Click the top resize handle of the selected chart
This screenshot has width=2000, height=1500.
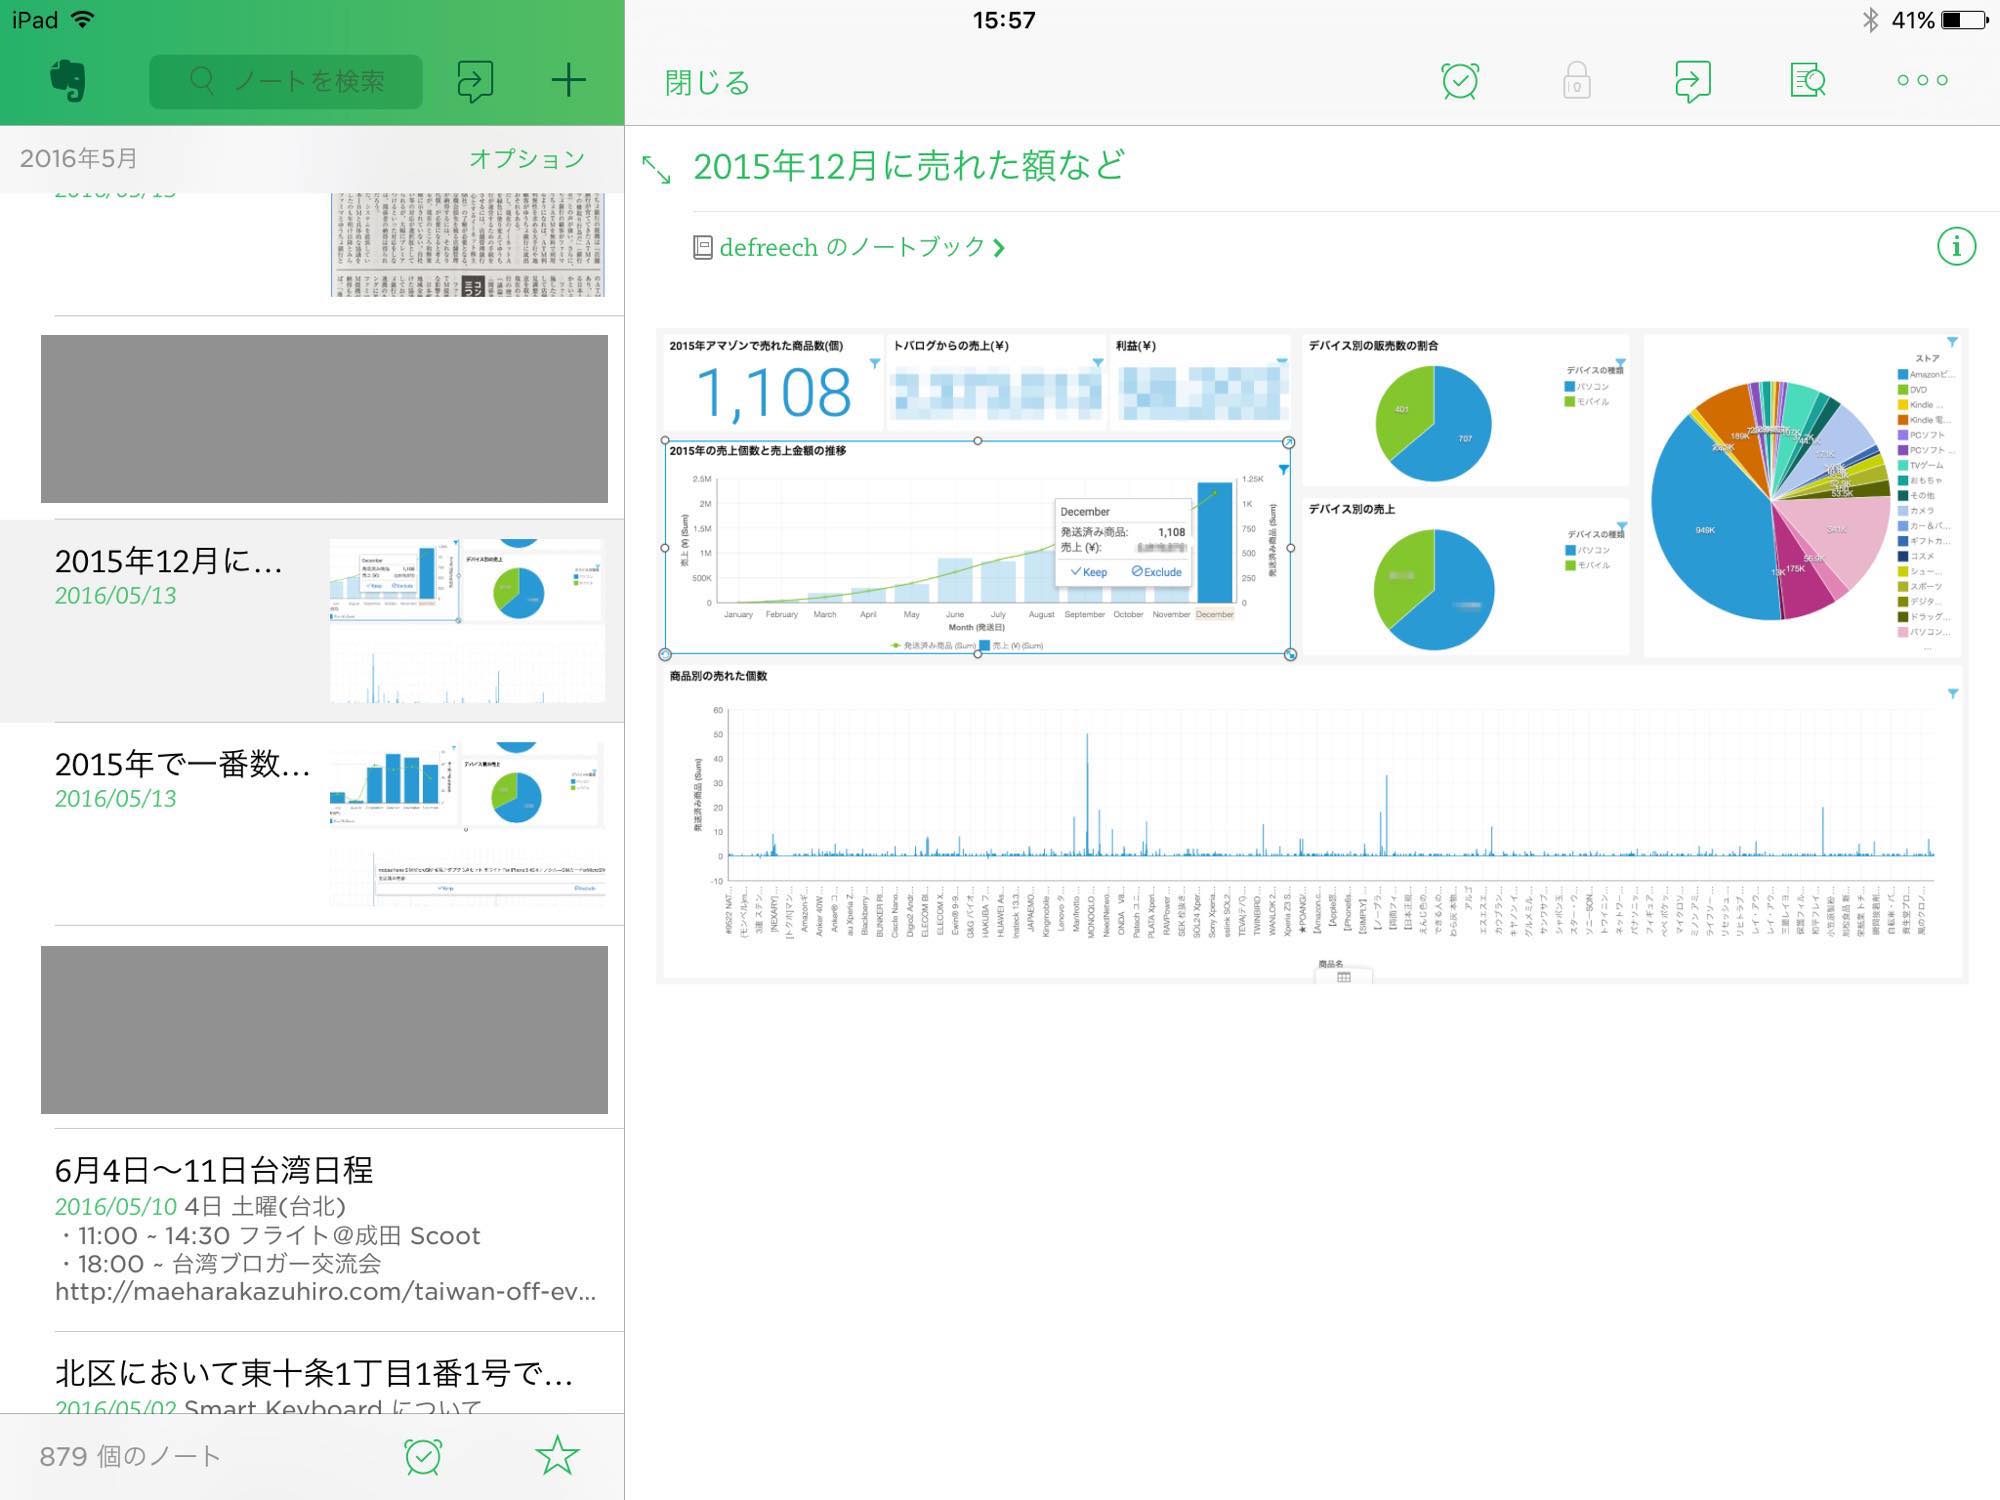click(977, 441)
